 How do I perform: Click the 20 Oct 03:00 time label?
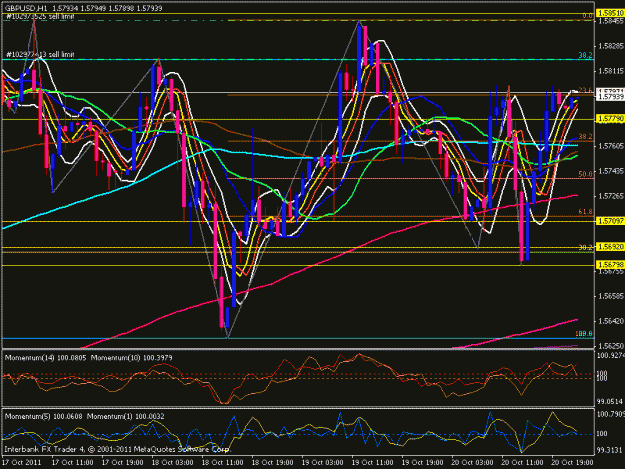pos(472,462)
